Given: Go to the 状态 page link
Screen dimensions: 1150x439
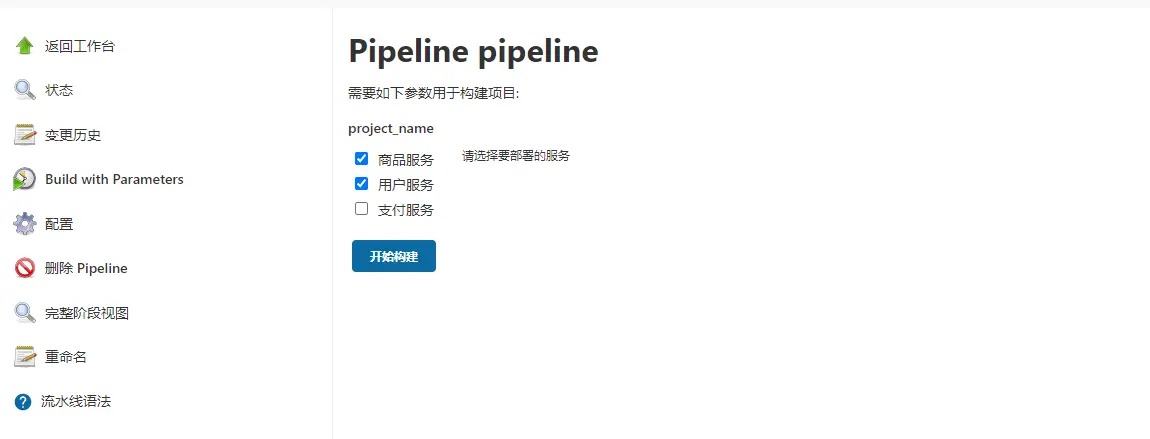Looking at the screenshot, I should [59, 90].
